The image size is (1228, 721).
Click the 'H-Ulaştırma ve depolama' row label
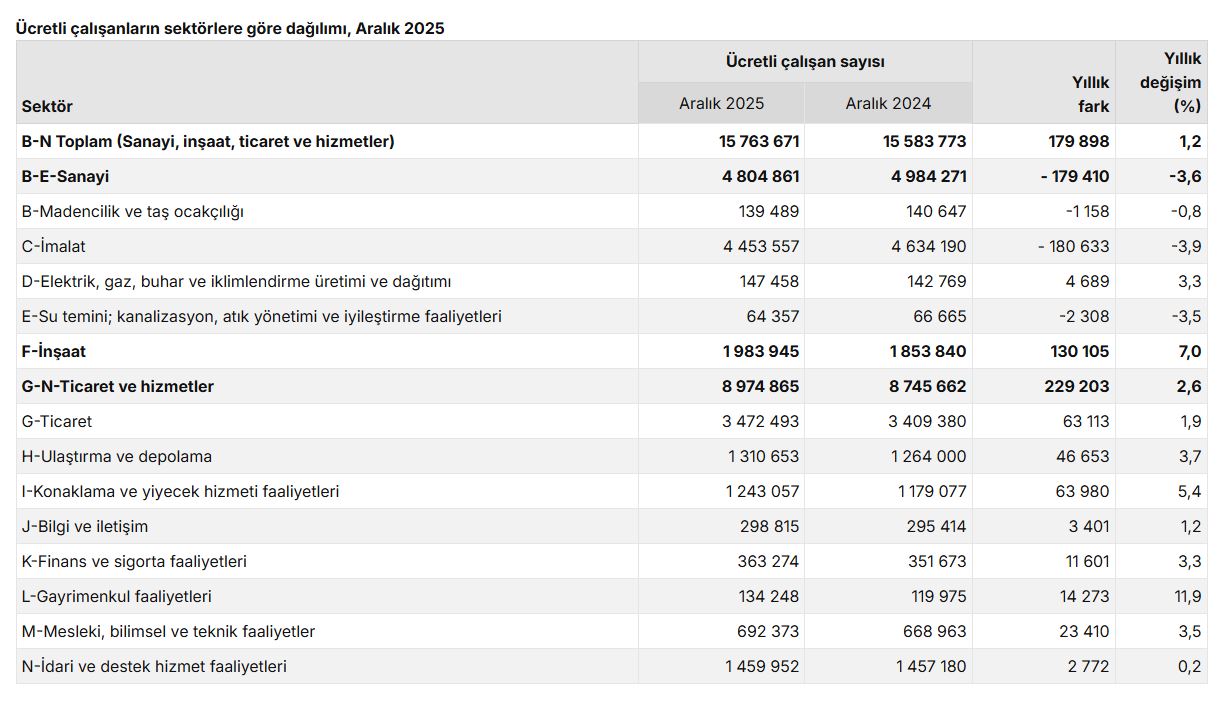coord(117,456)
